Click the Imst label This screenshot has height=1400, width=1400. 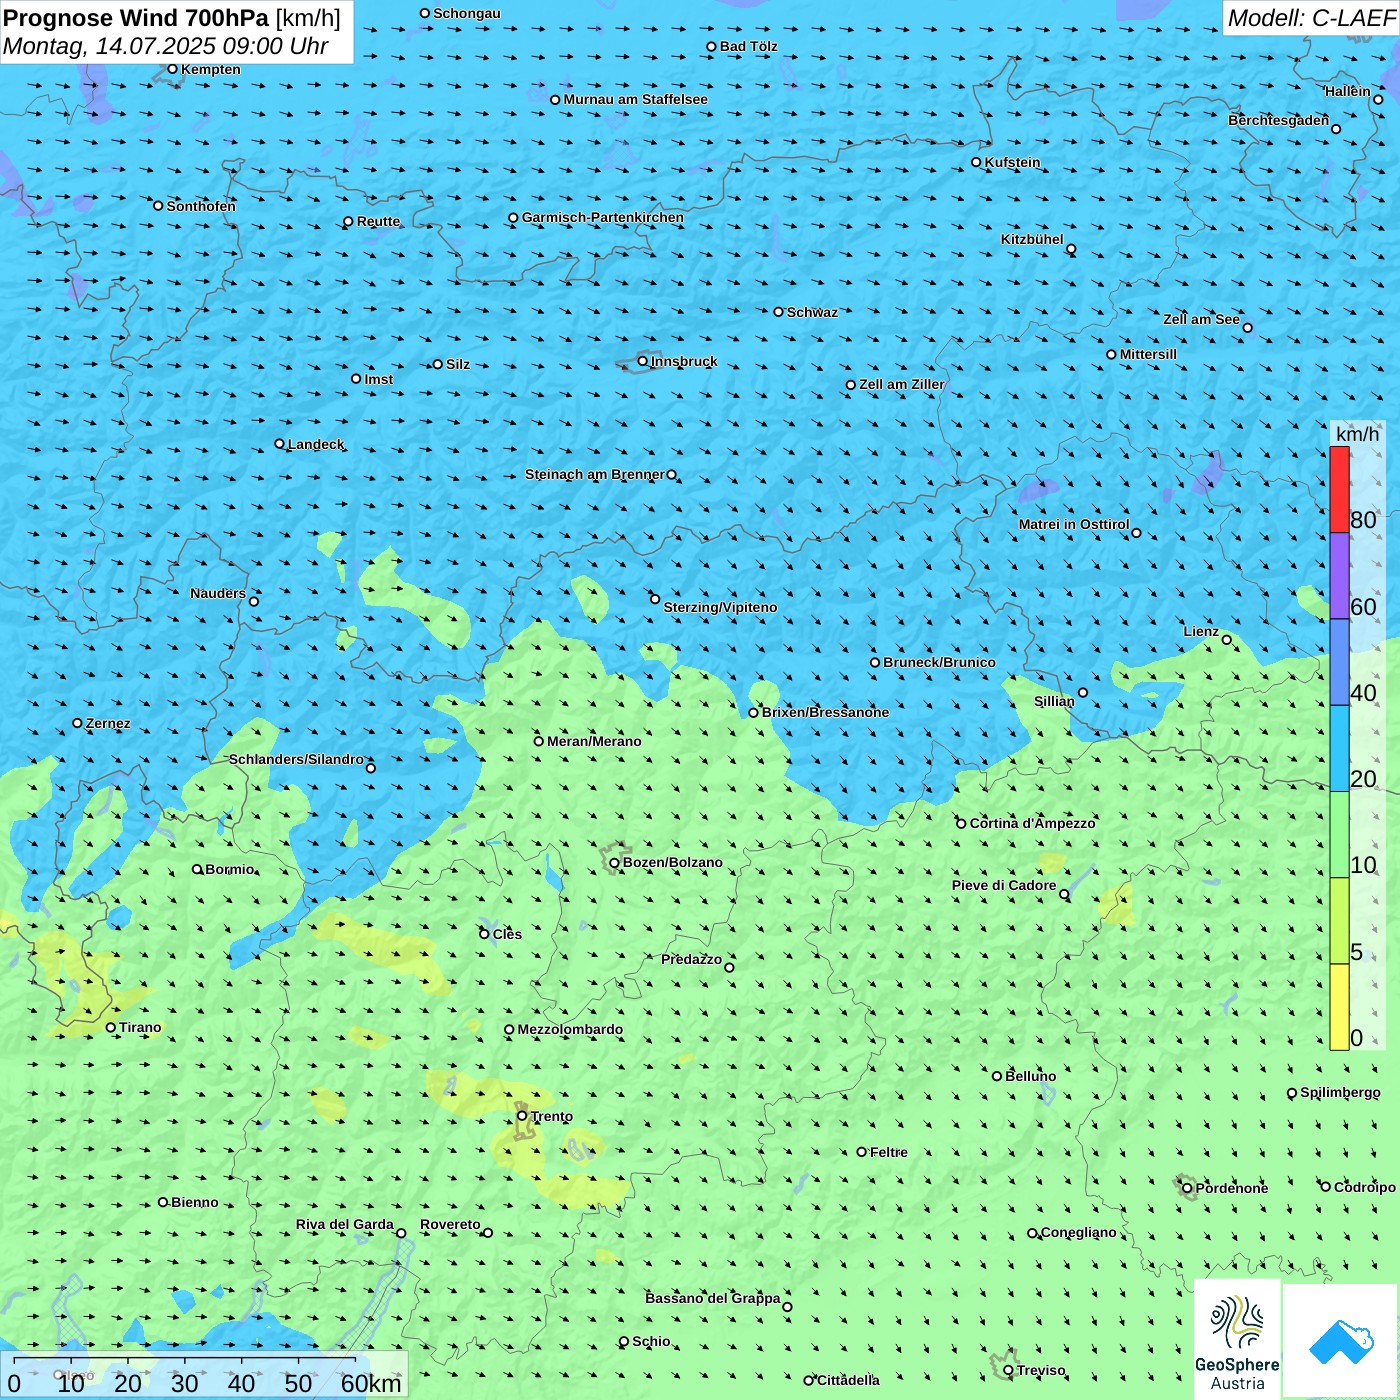(378, 379)
